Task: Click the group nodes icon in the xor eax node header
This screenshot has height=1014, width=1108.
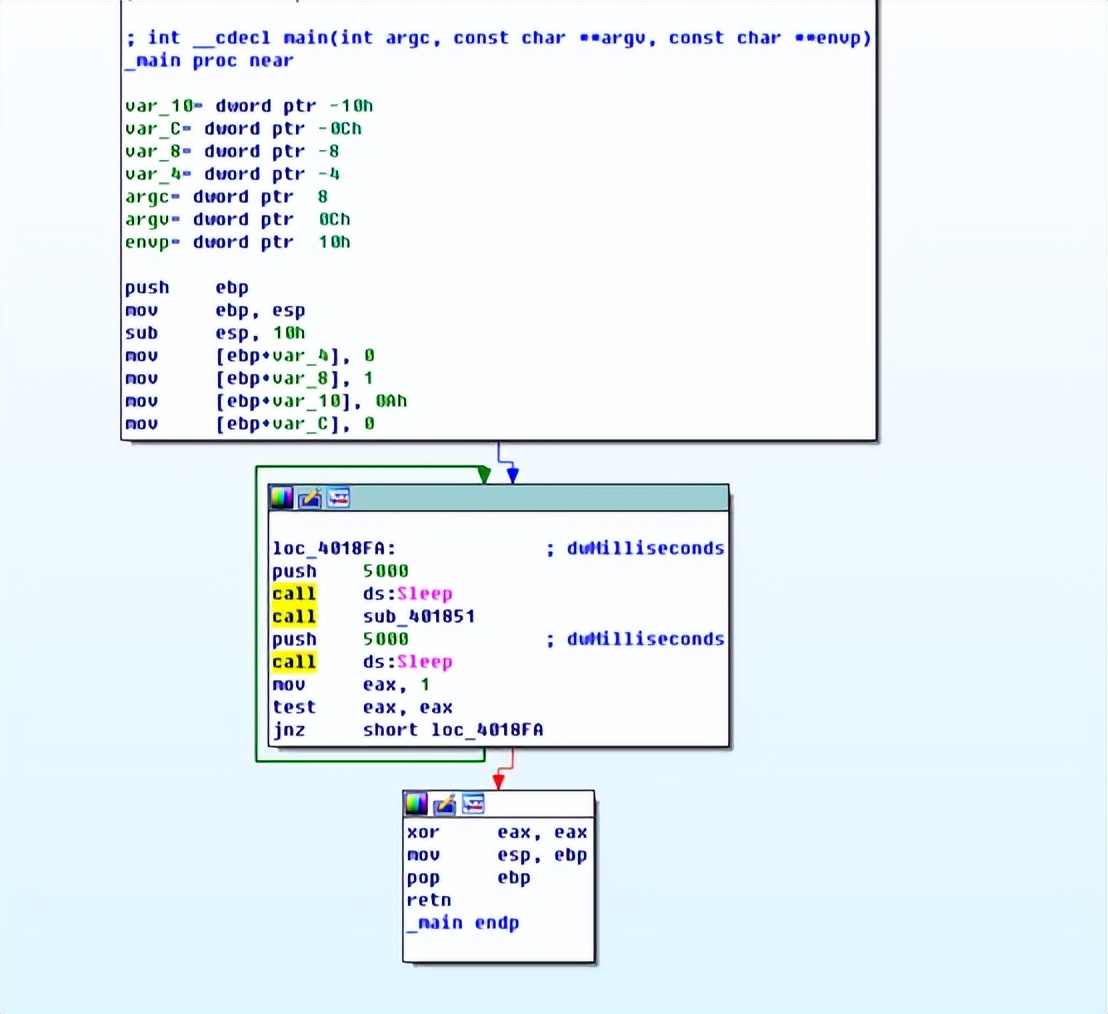Action: [x=473, y=803]
